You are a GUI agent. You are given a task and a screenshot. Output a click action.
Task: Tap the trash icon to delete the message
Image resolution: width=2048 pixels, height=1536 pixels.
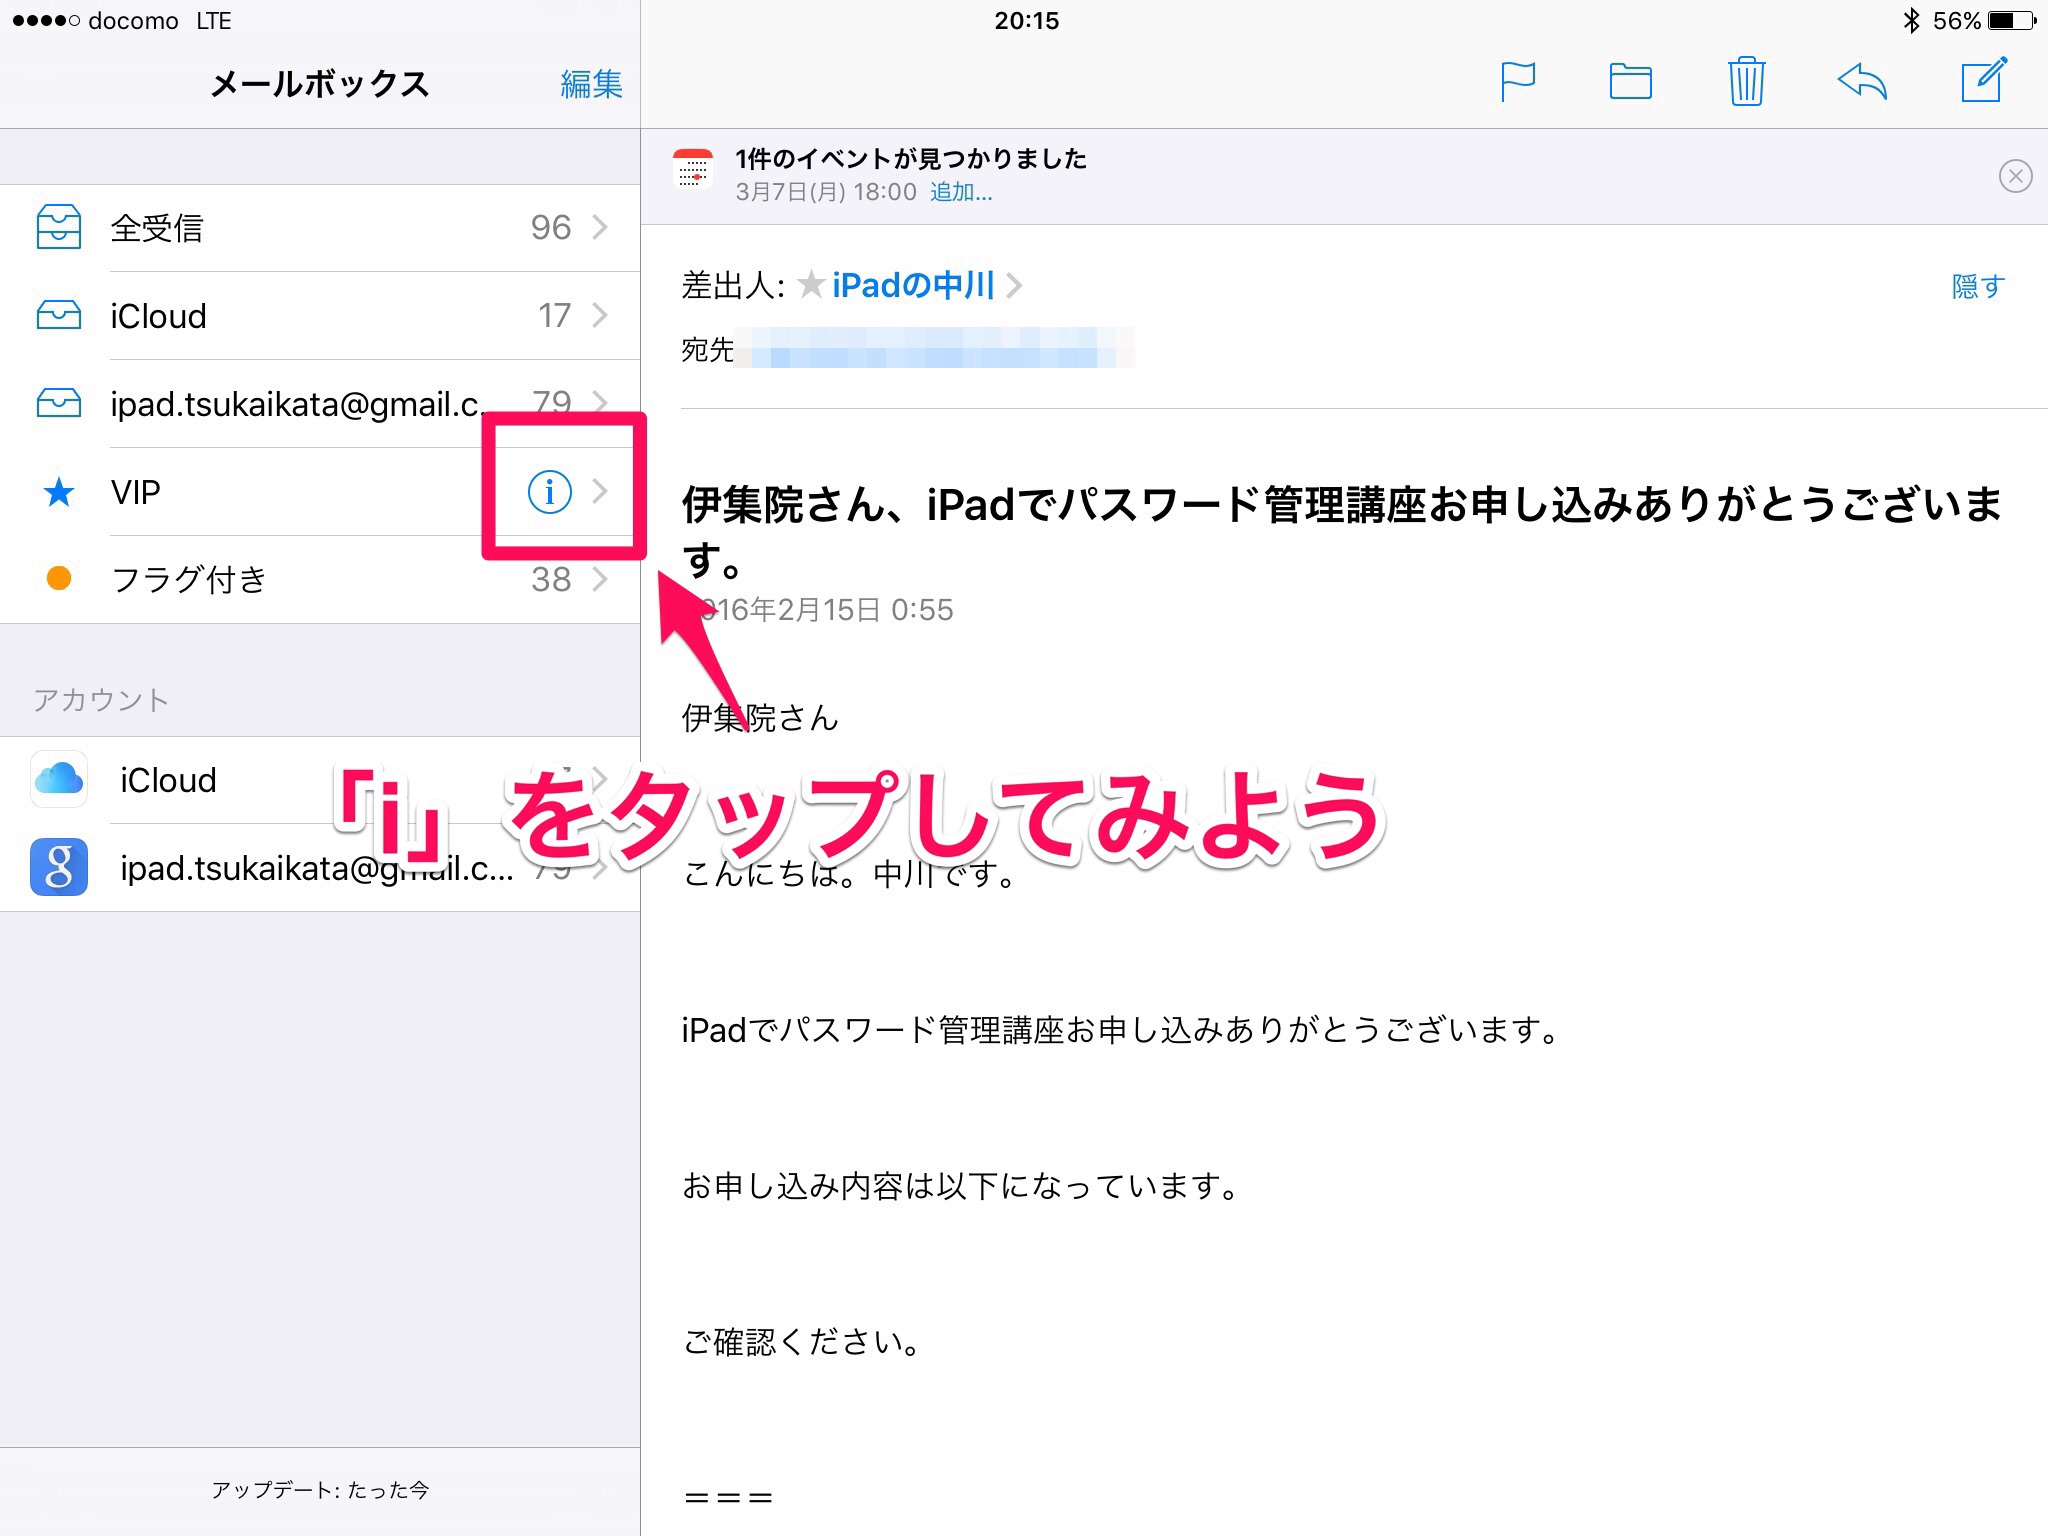point(1746,81)
